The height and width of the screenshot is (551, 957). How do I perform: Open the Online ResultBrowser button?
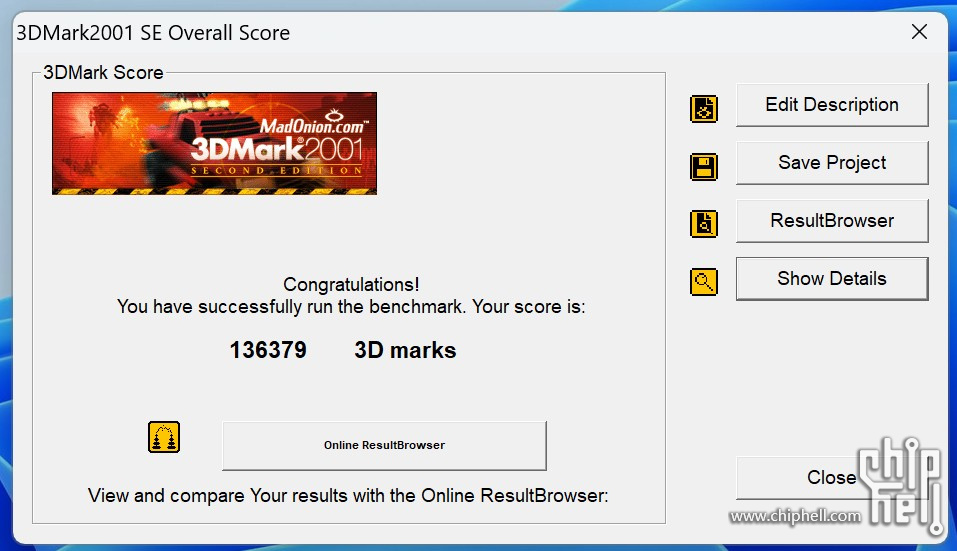pos(385,445)
